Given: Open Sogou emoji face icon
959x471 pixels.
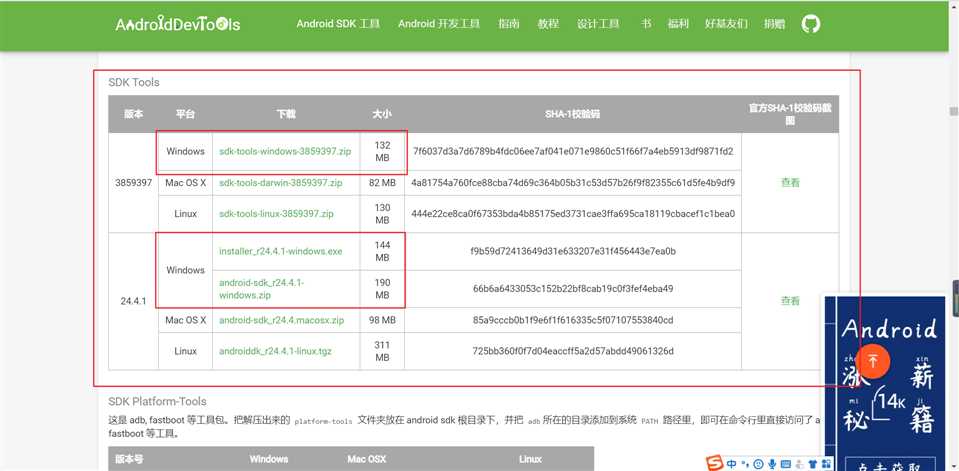Looking at the screenshot, I should tap(758, 464).
